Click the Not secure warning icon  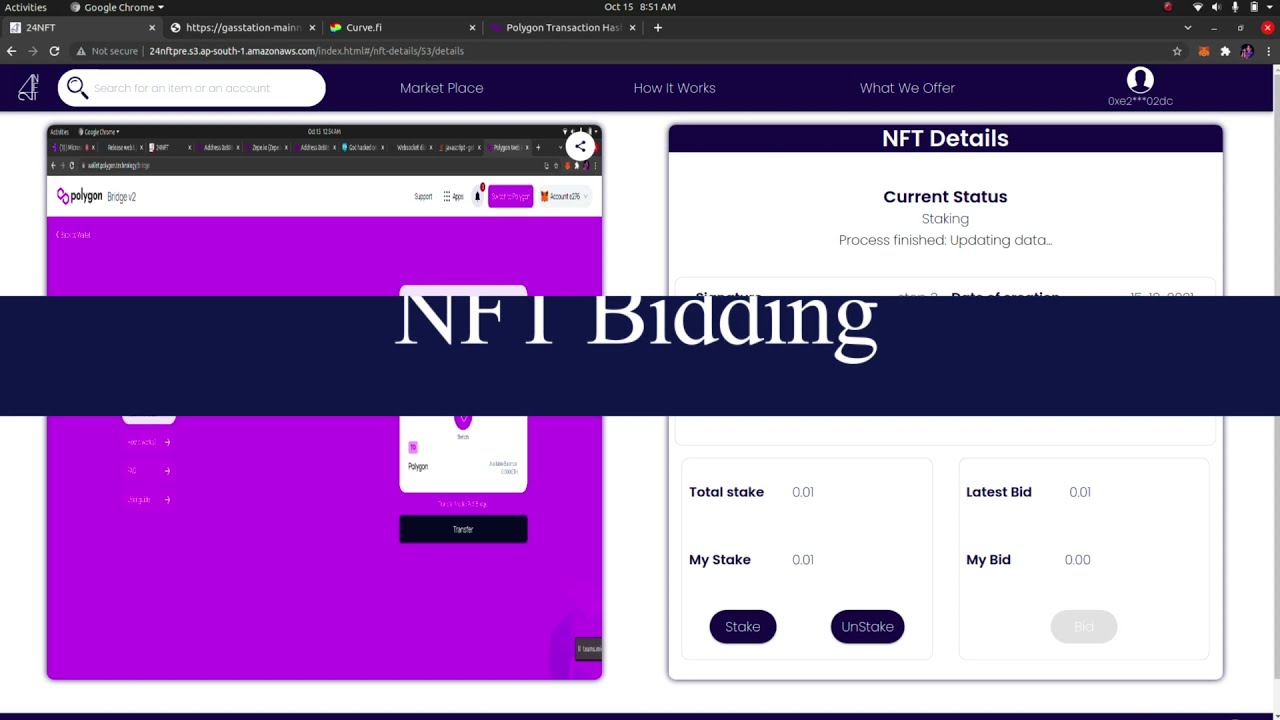coord(81,51)
